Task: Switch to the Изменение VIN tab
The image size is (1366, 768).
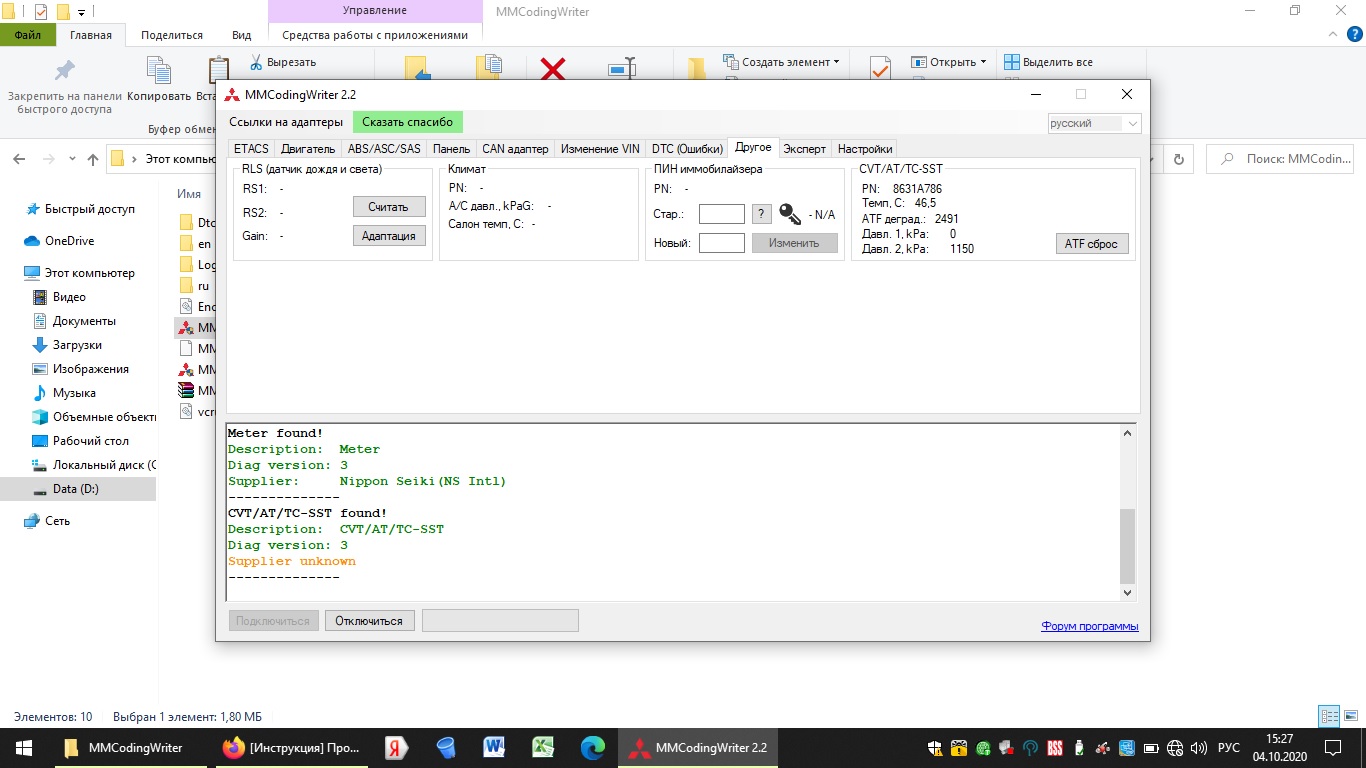Action: [x=600, y=149]
